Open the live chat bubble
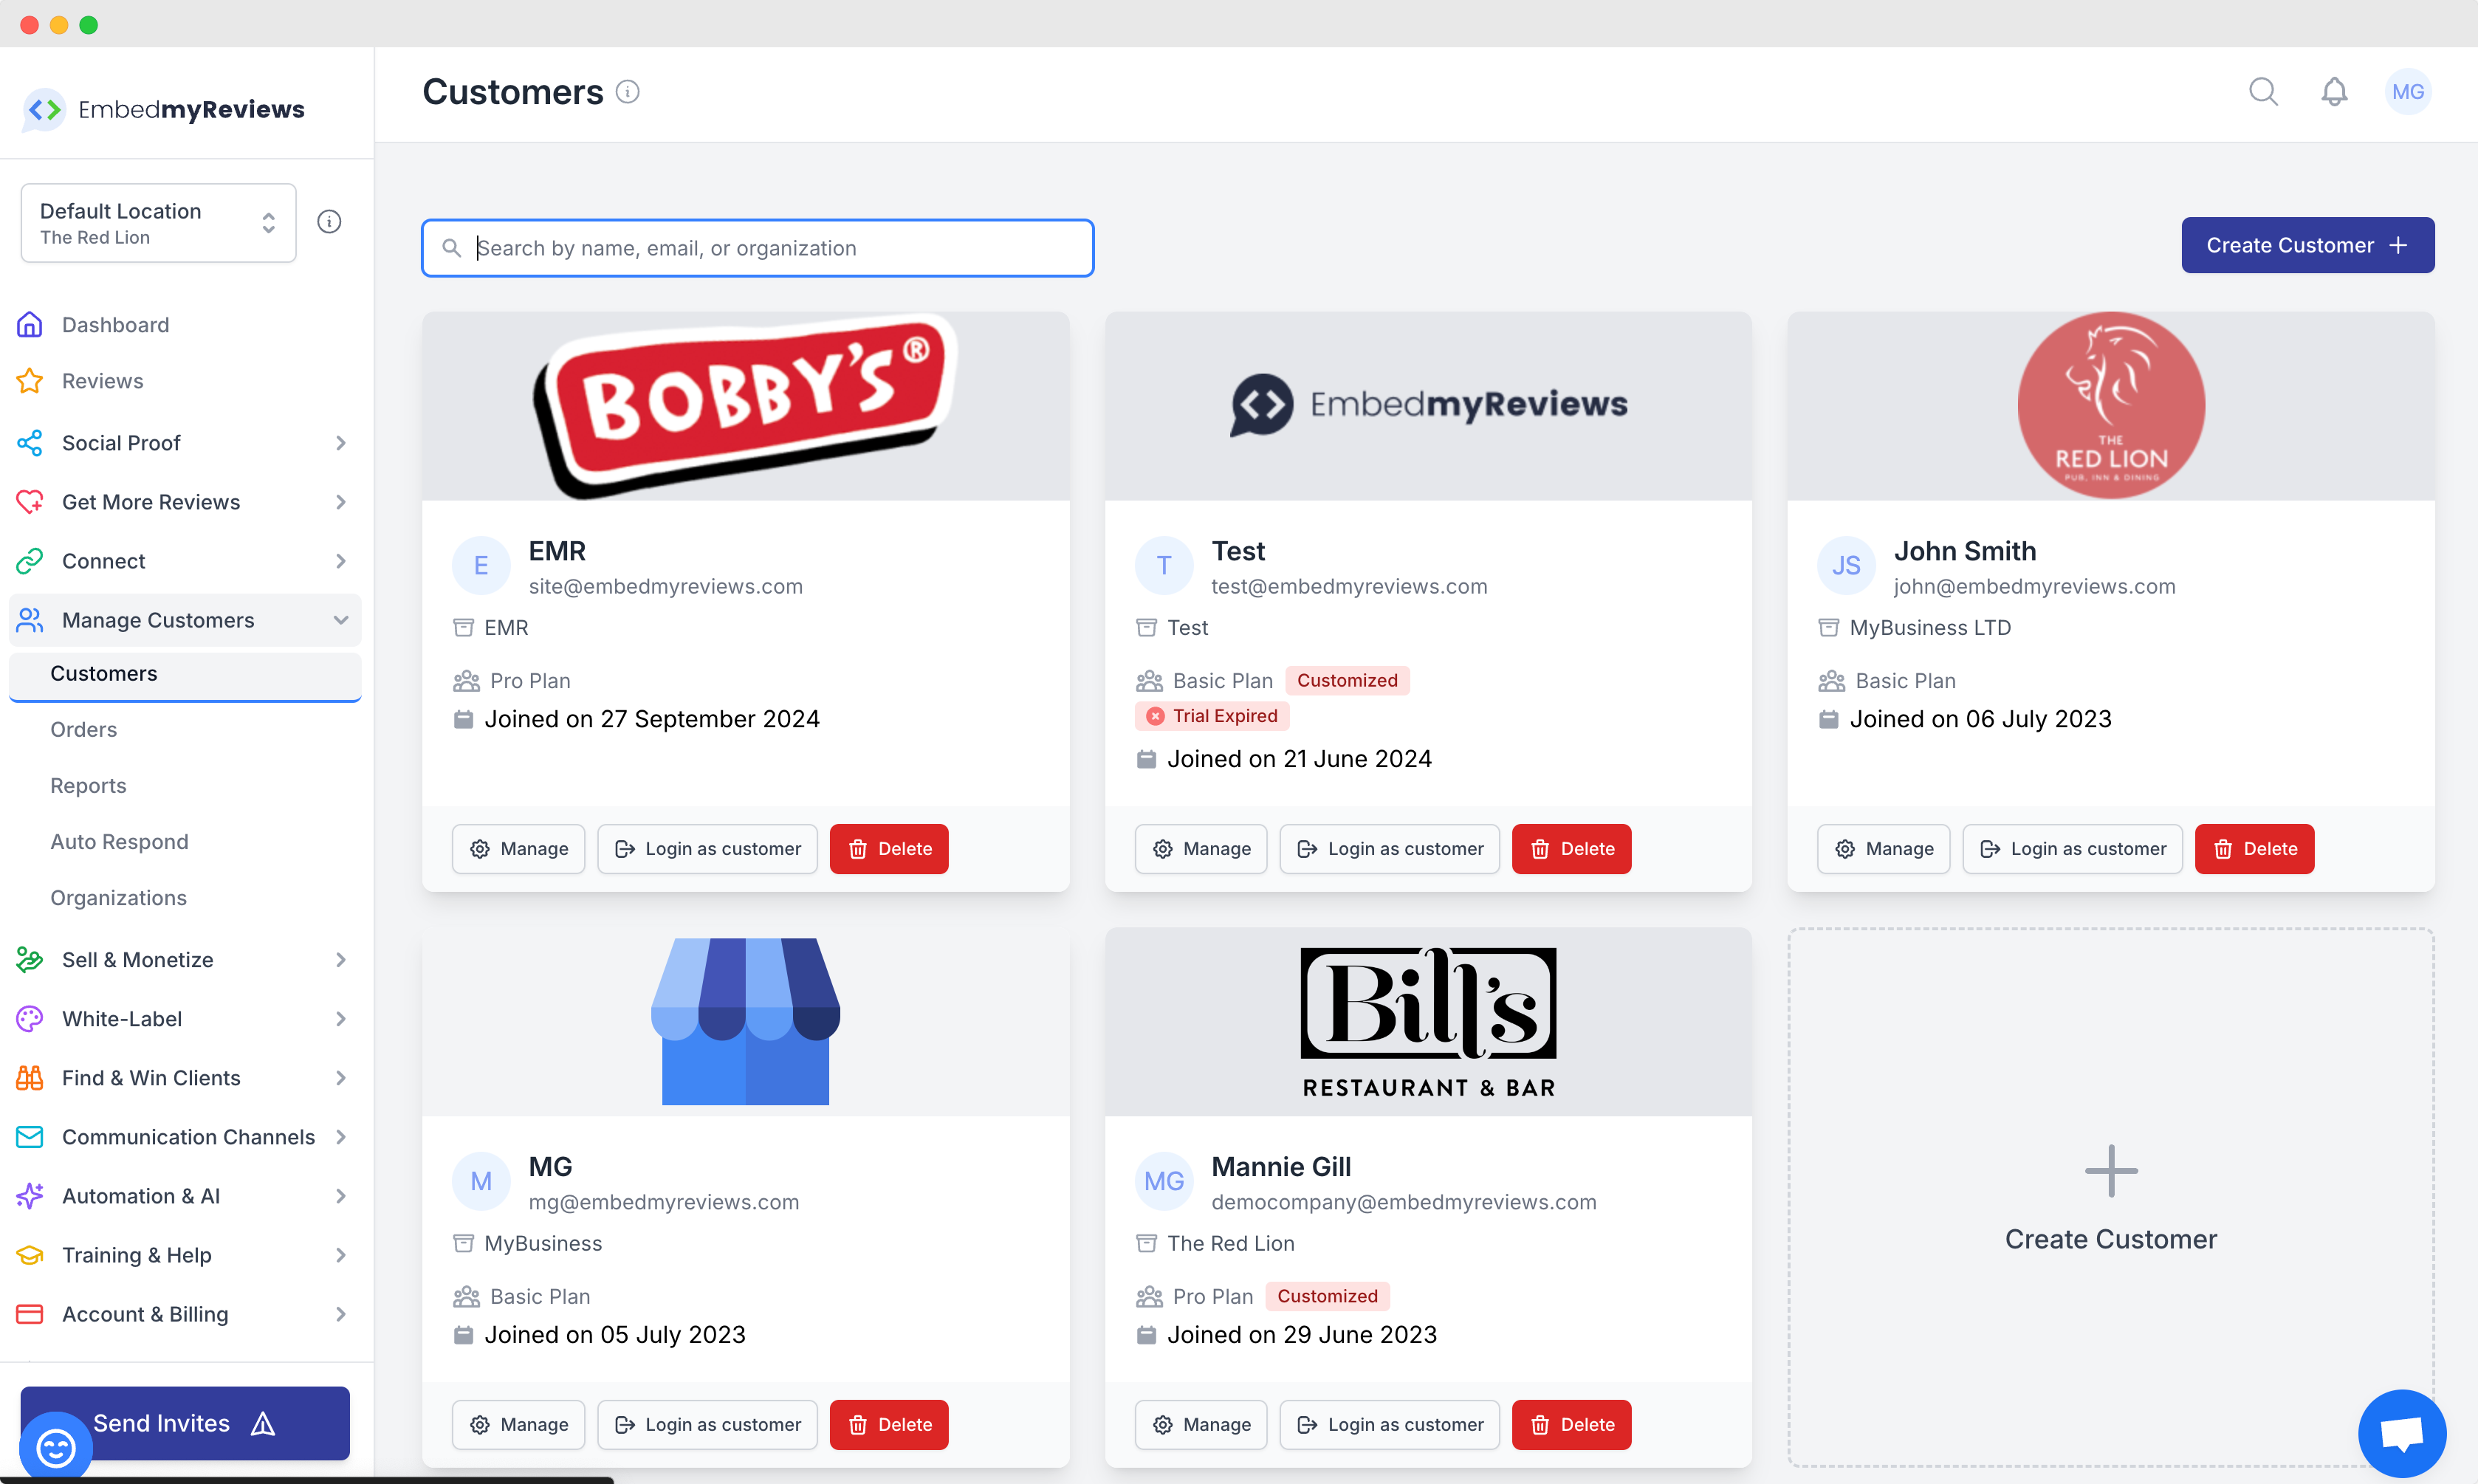Image resolution: width=2478 pixels, height=1484 pixels. 2402,1432
